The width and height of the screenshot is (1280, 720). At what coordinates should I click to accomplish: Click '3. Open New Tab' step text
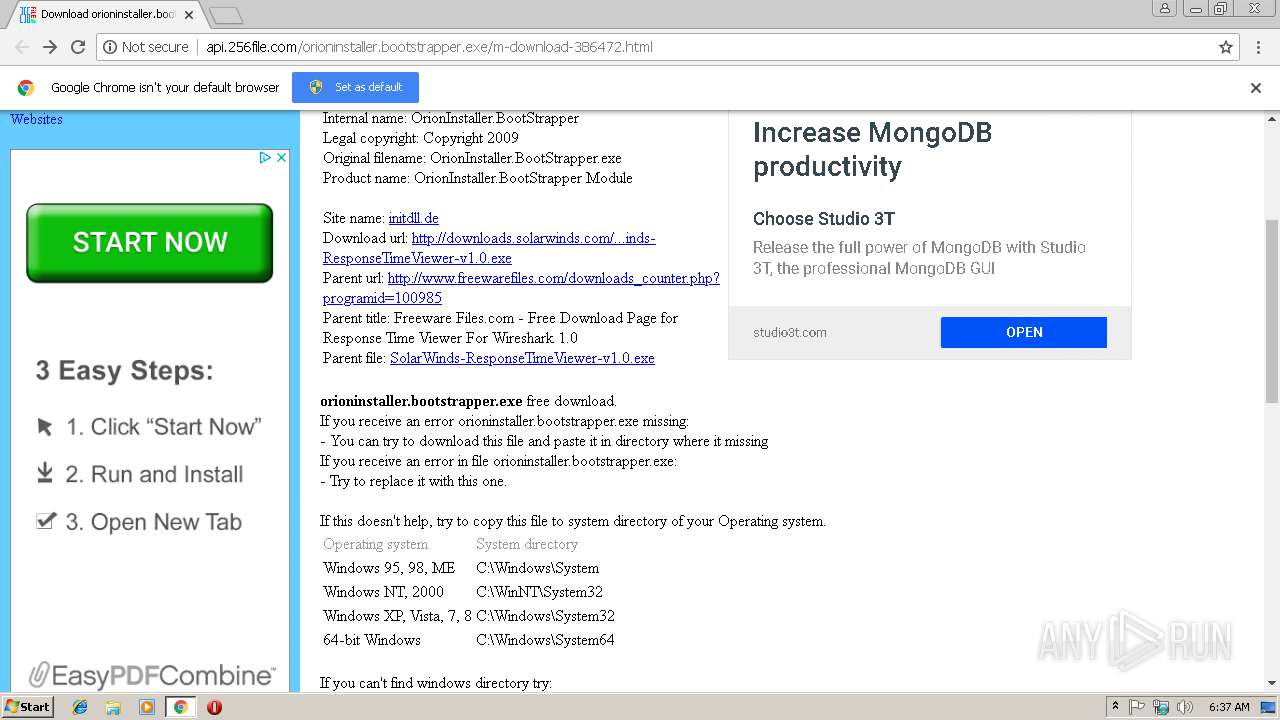[154, 522]
